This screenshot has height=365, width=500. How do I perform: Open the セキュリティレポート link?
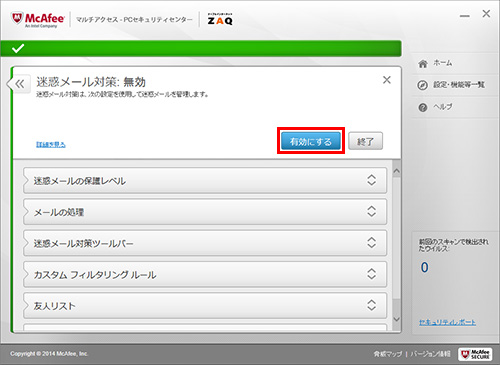[447, 322]
